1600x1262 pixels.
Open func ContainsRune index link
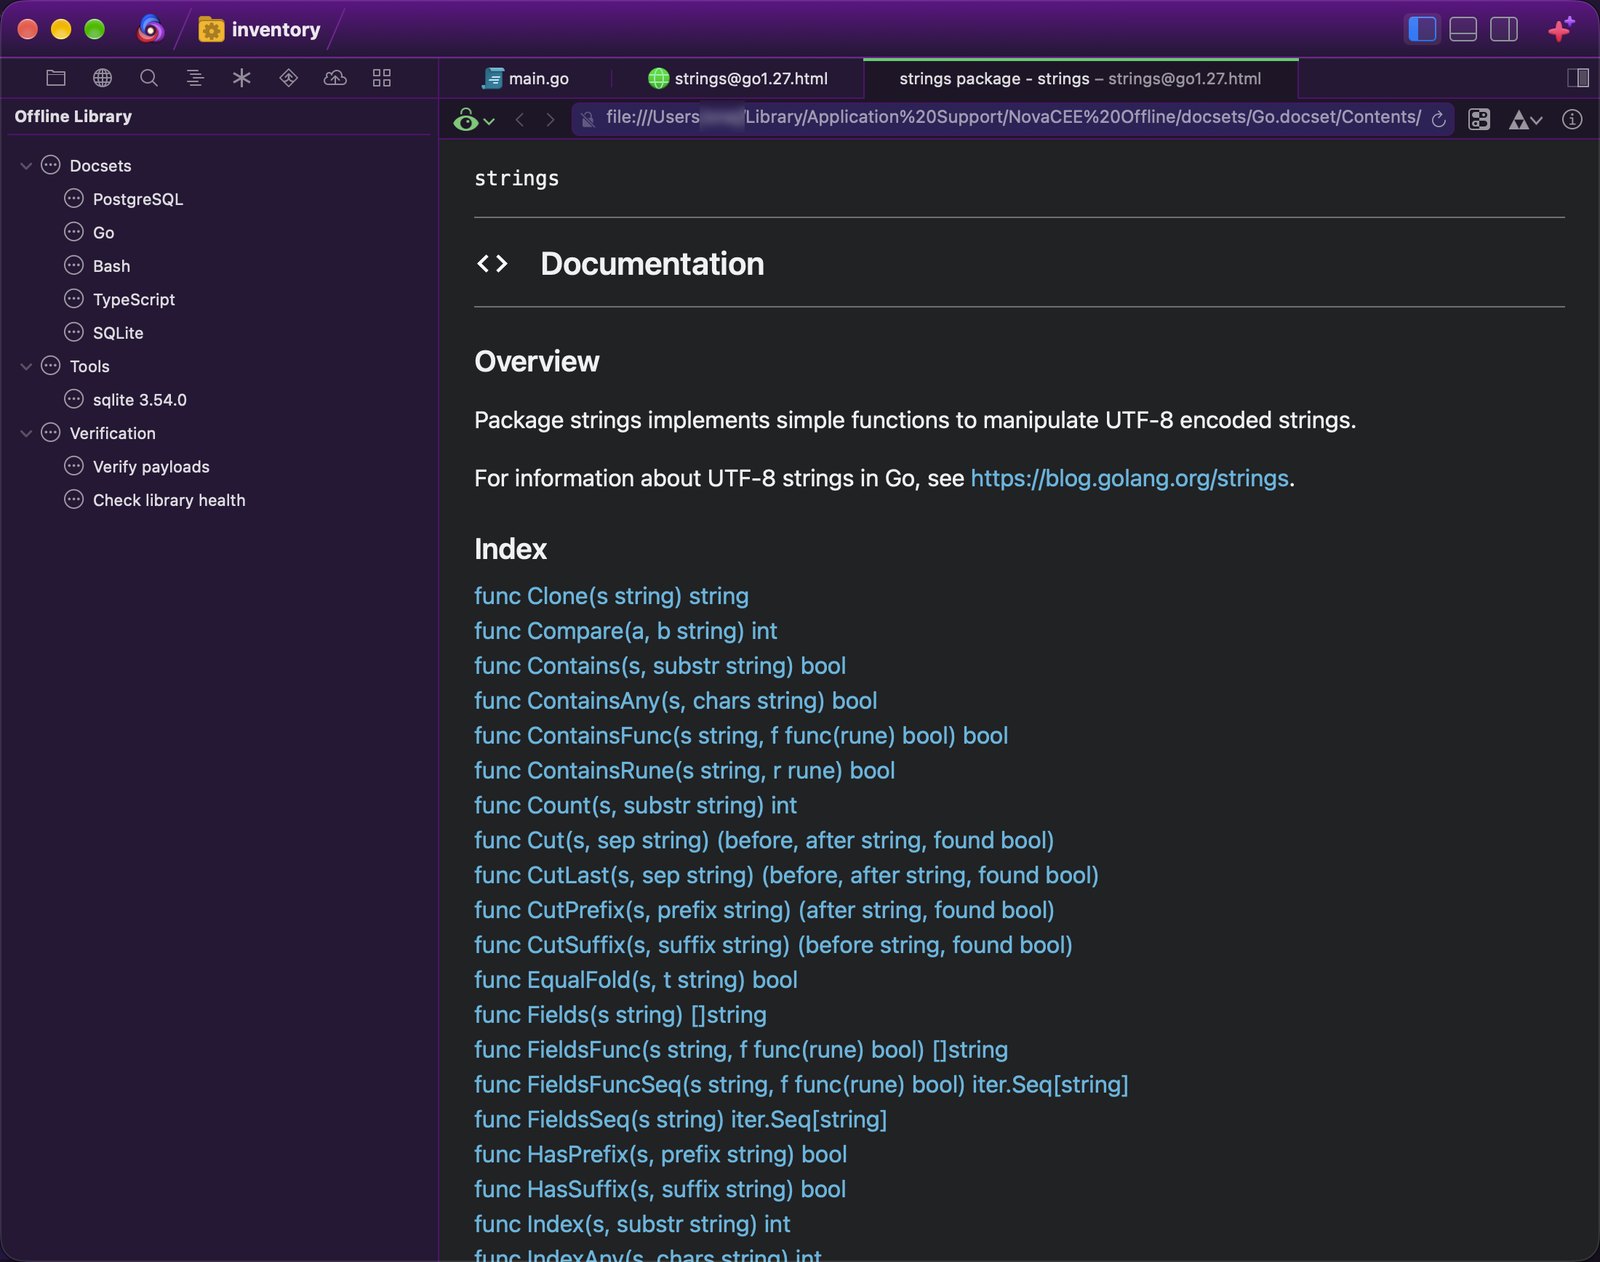pos(684,771)
